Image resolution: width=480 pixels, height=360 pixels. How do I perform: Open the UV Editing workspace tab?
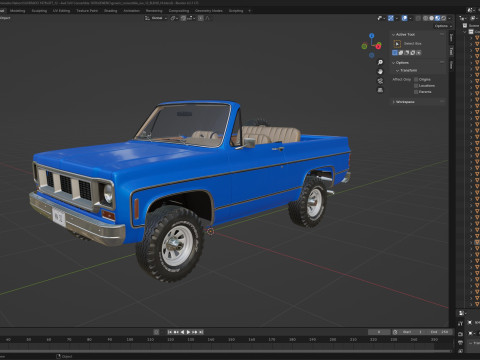click(x=61, y=11)
